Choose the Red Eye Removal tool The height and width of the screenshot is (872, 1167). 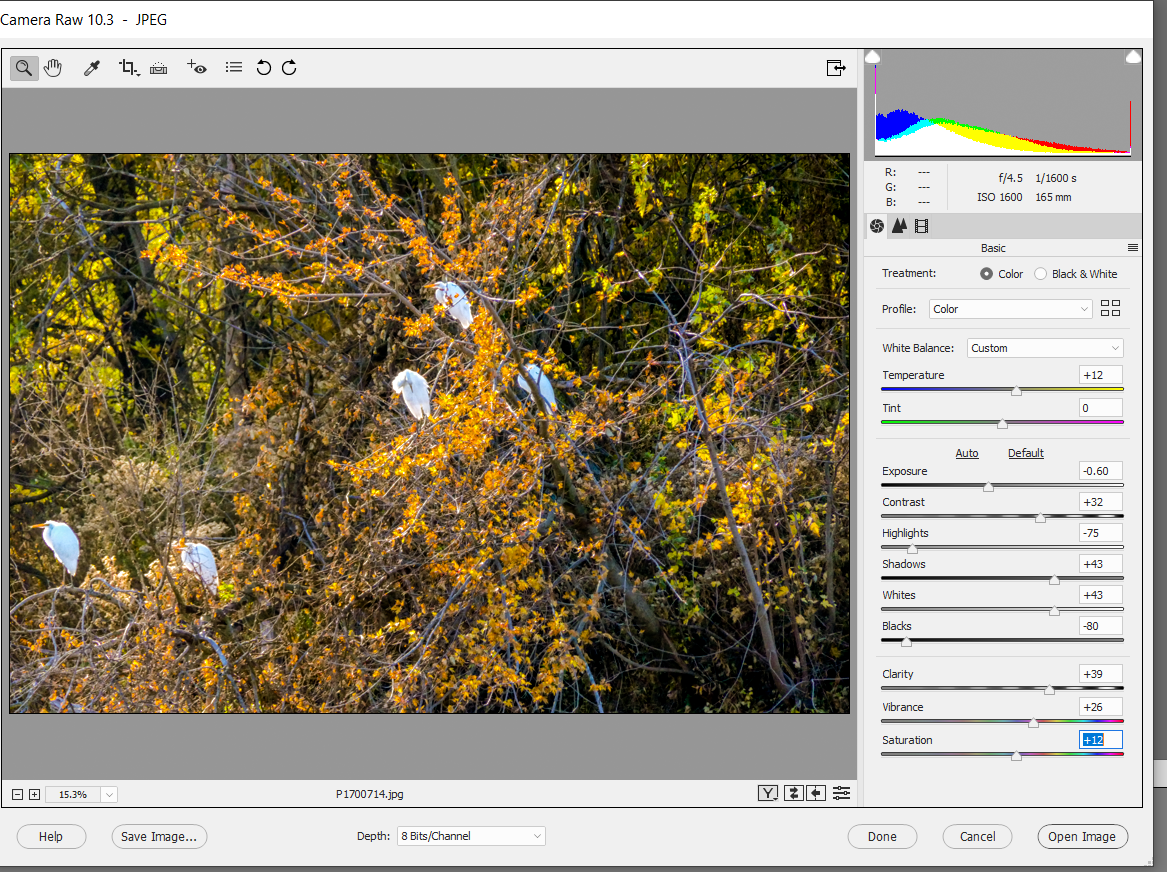pos(196,68)
